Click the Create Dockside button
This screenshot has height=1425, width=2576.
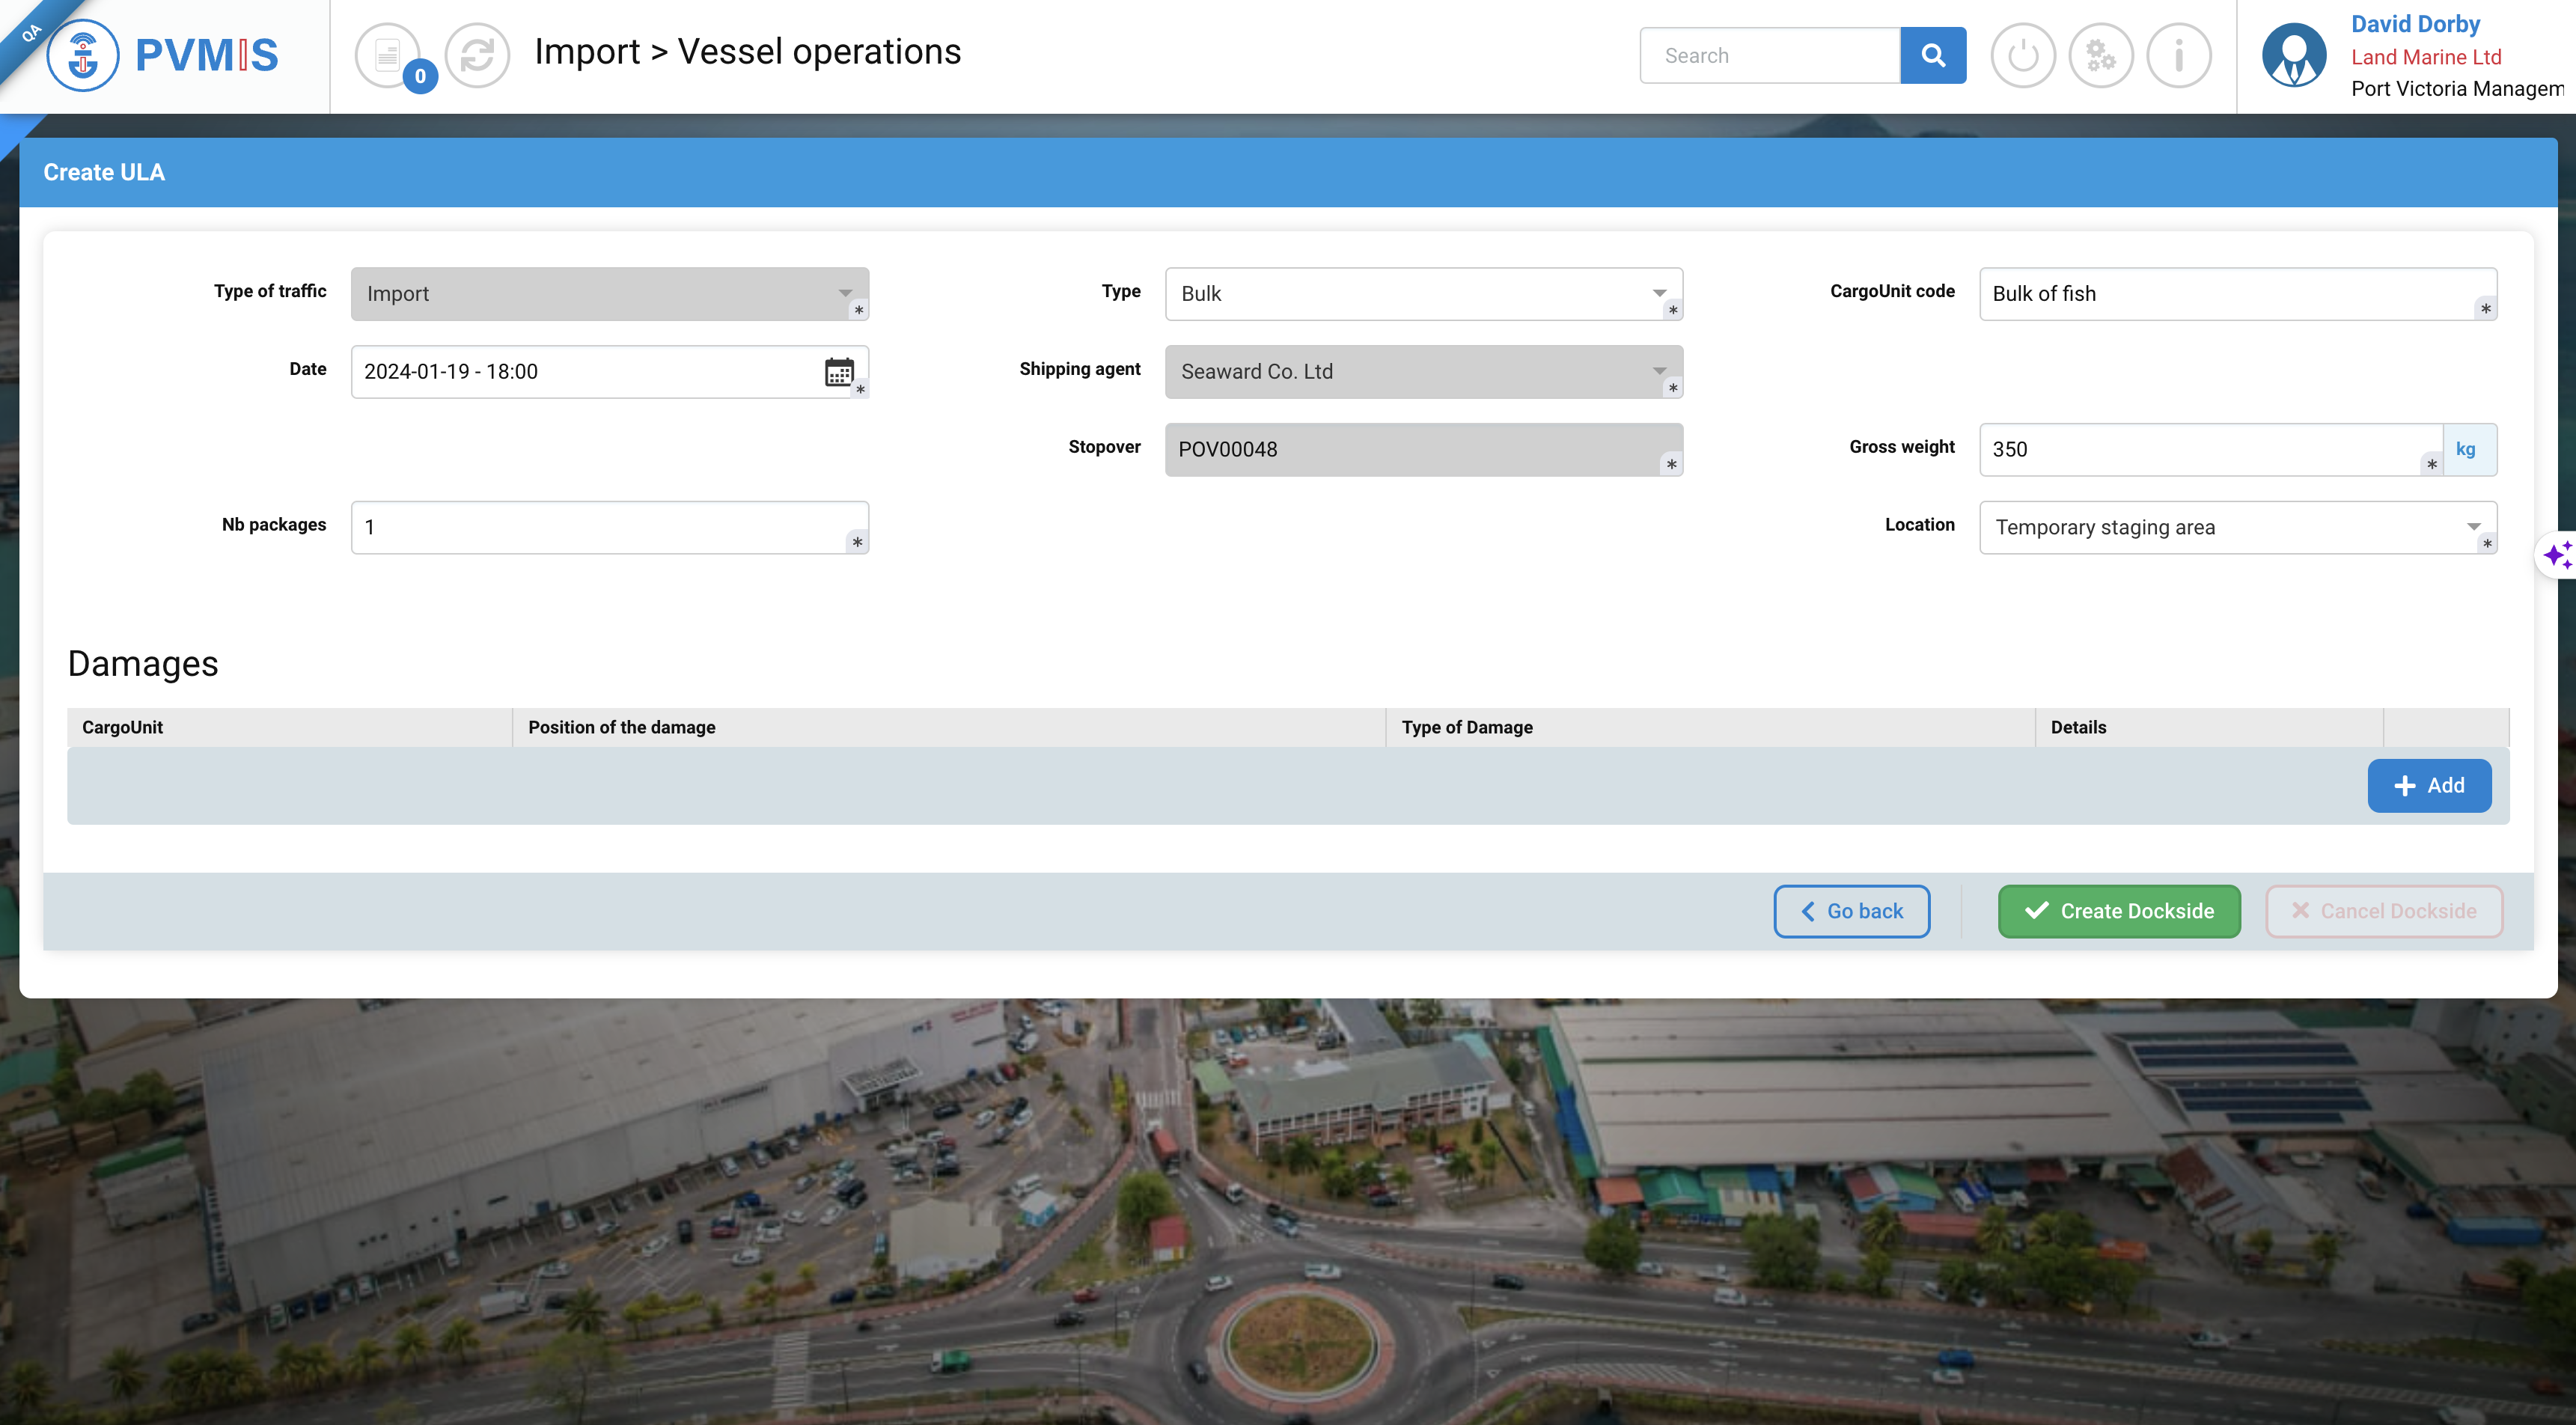(x=2118, y=911)
